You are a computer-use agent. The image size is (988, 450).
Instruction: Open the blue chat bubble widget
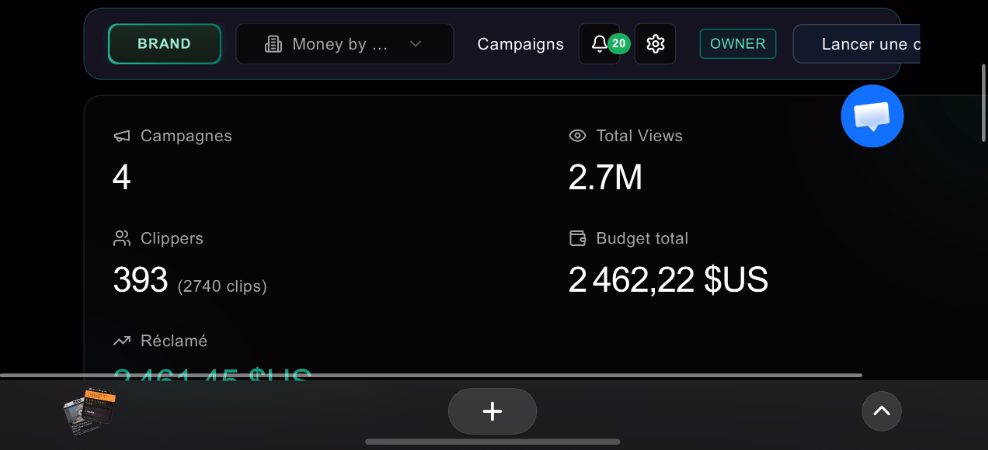click(872, 117)
